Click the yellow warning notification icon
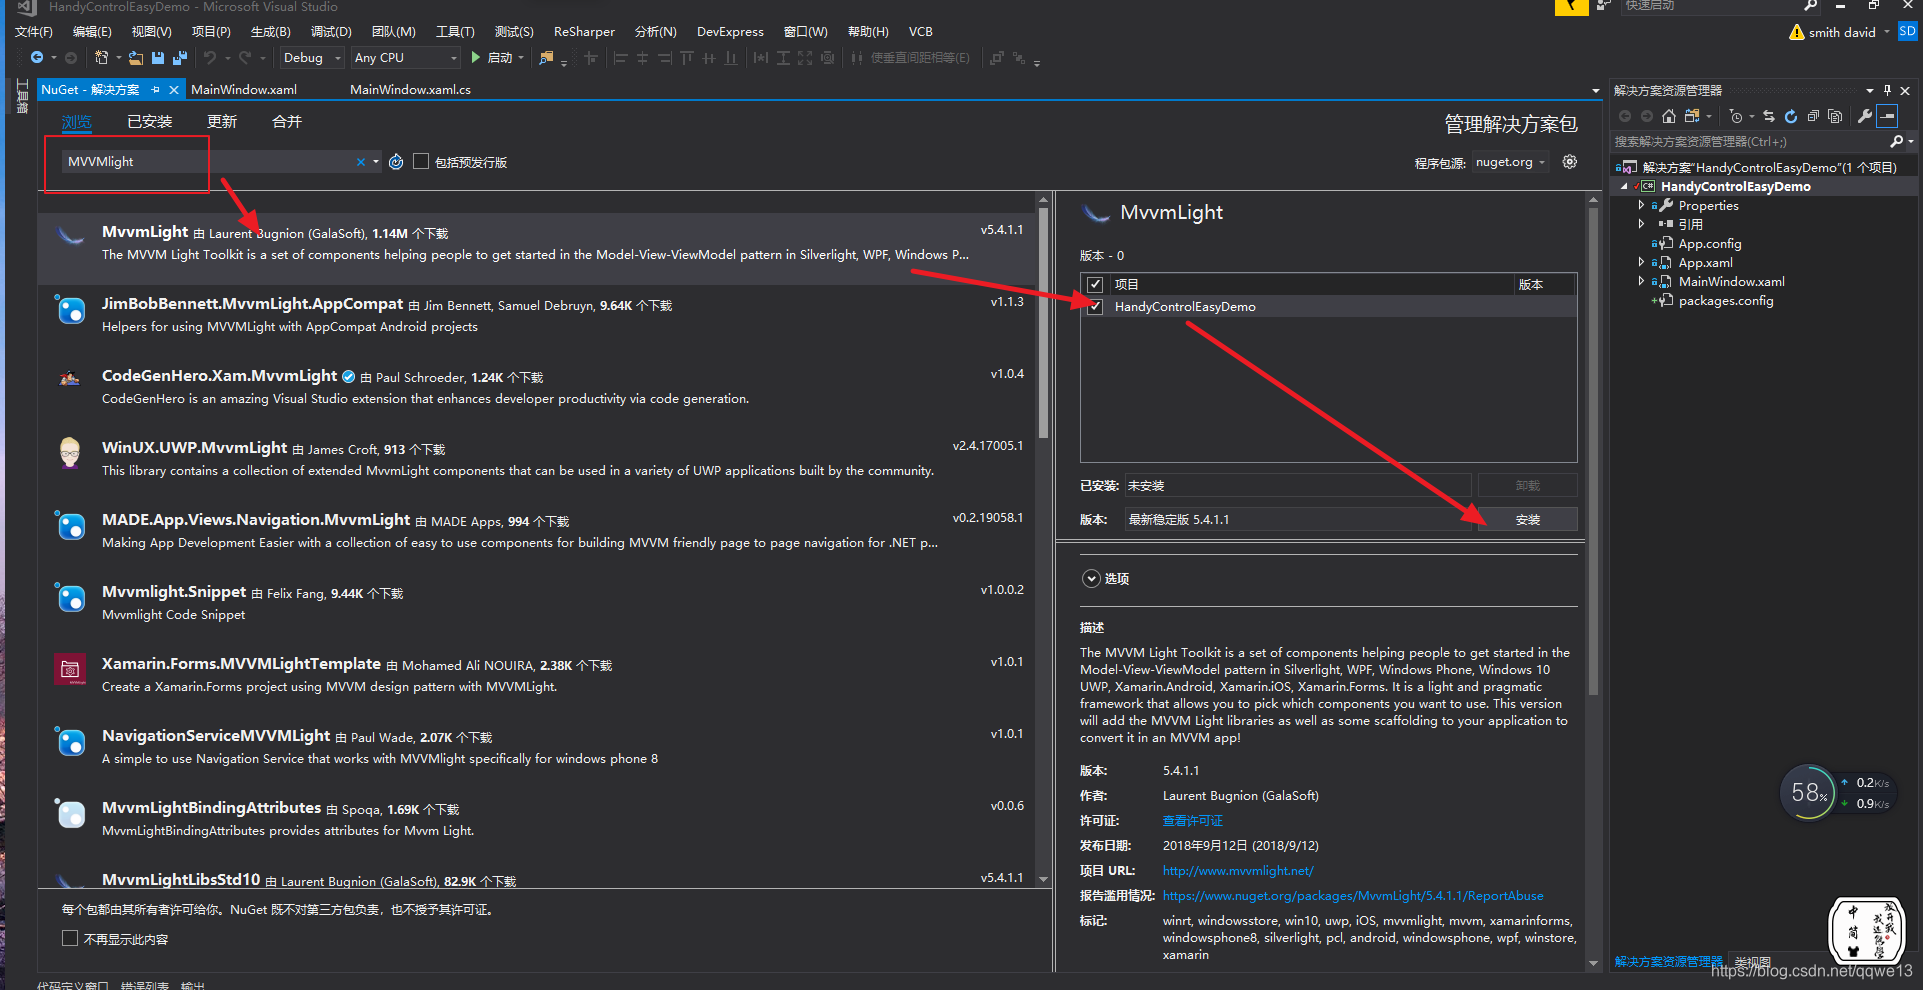This screenshot has height=990, width=1923. [1797, 32]
